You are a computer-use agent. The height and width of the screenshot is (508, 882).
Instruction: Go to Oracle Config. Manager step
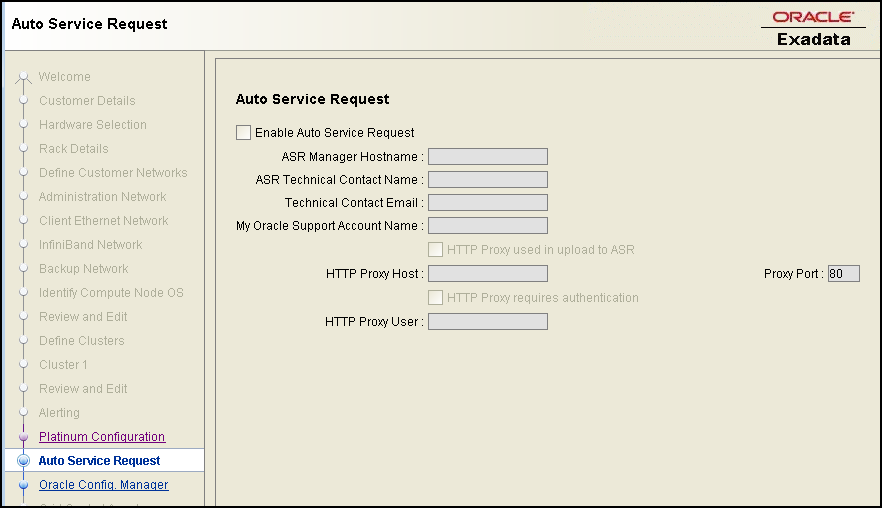click(x=104, y=484)
